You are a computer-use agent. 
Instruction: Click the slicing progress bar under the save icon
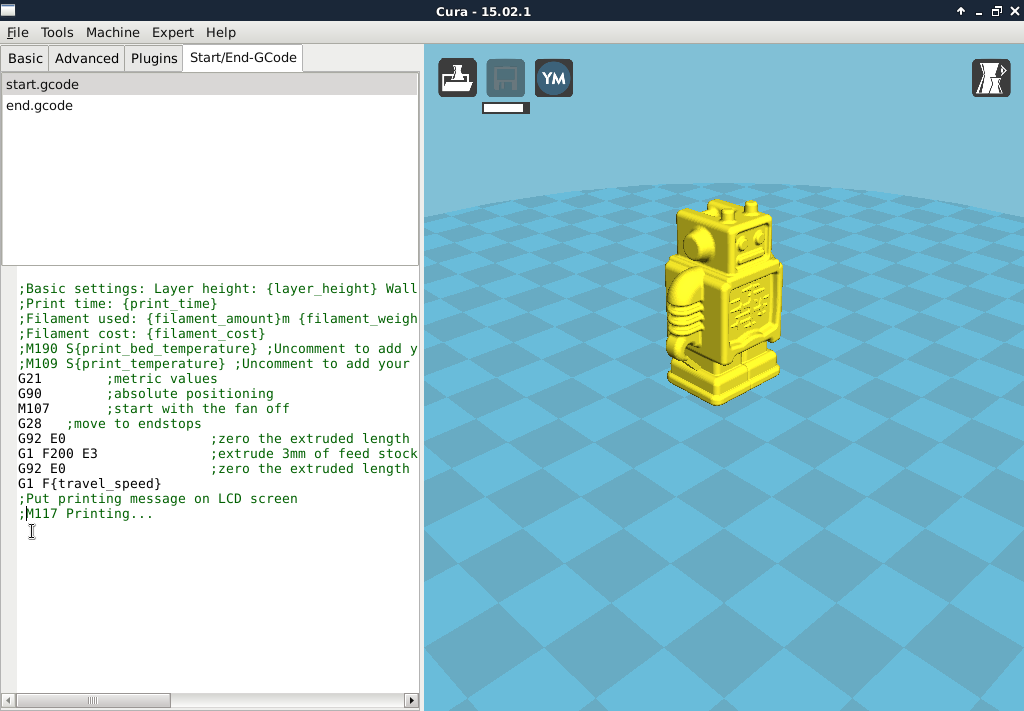(x=505, y=108)
